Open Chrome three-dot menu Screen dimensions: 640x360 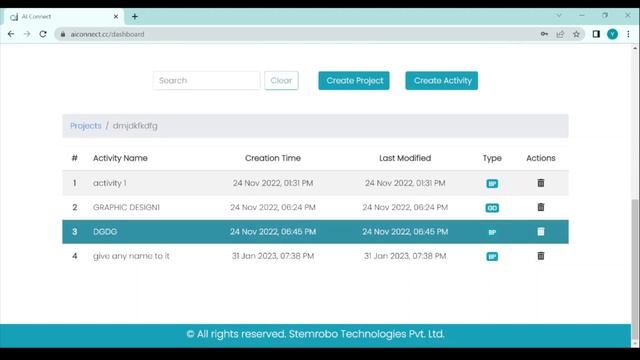click(629, 34)
